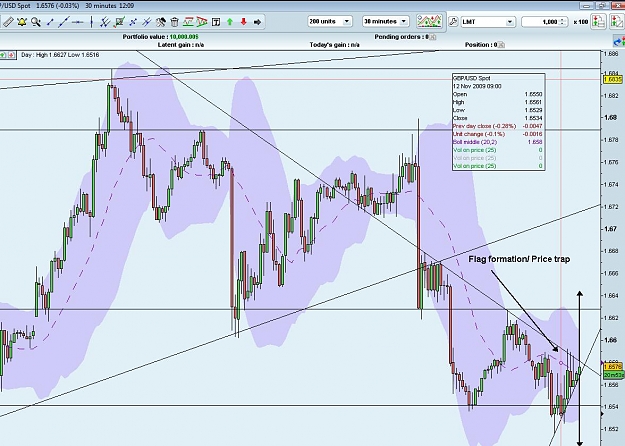Open the hammer object settings tool
The height and width of the screenshot is (446, 625).
(161, 22)
